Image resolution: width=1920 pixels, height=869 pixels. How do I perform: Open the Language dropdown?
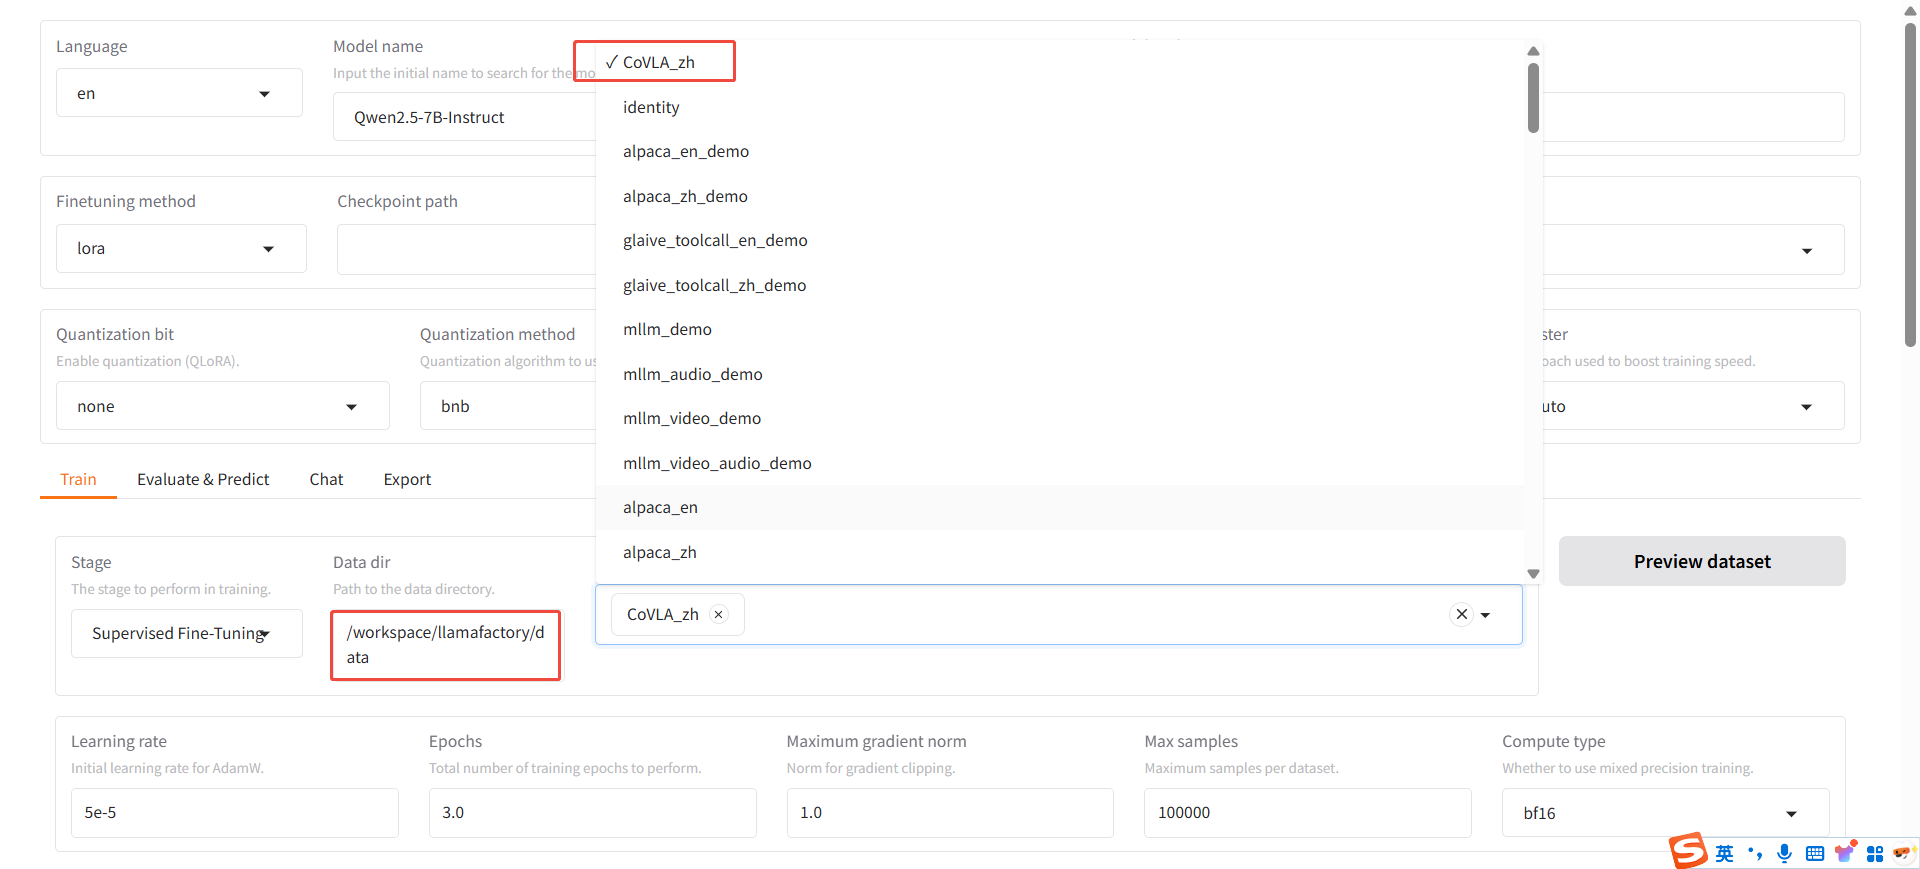[x=179, y=94]
